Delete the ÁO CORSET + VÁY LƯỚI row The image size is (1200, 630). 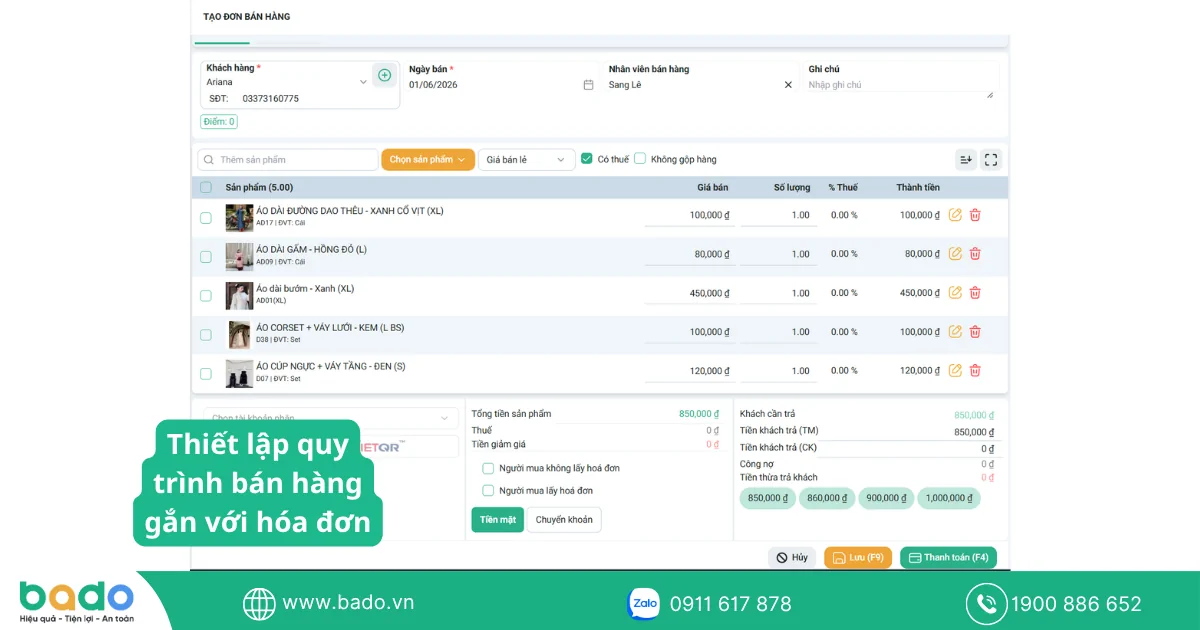coord(975,332)
